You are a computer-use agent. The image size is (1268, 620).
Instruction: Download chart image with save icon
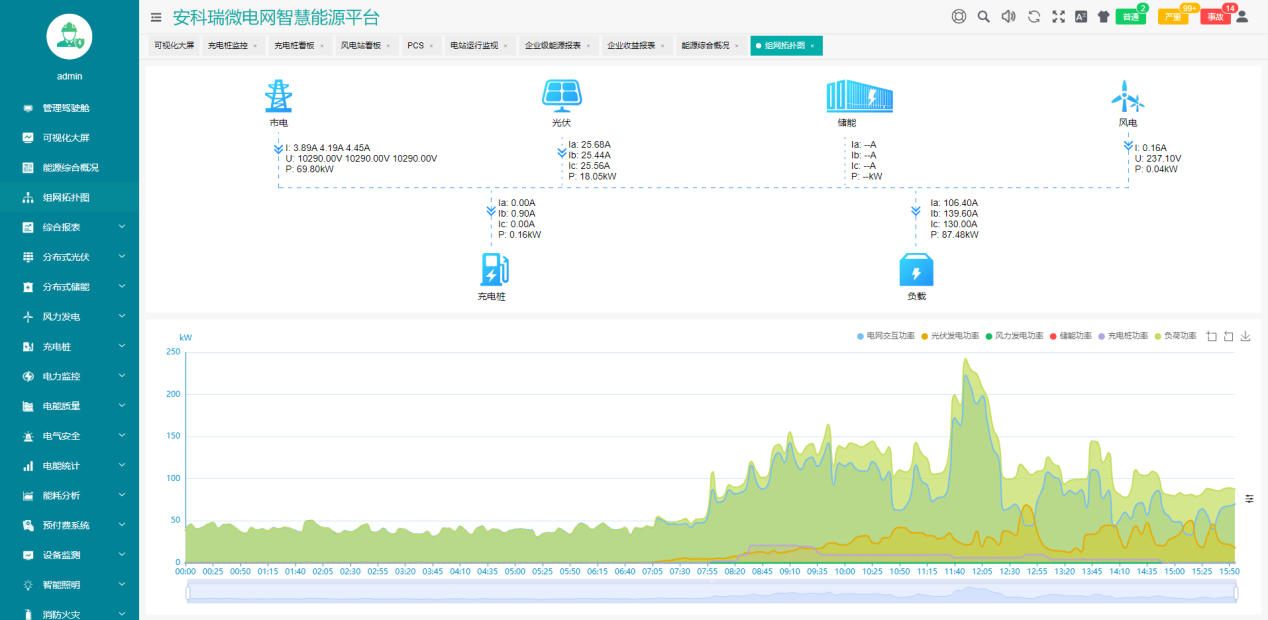[x=1245, y=336]
